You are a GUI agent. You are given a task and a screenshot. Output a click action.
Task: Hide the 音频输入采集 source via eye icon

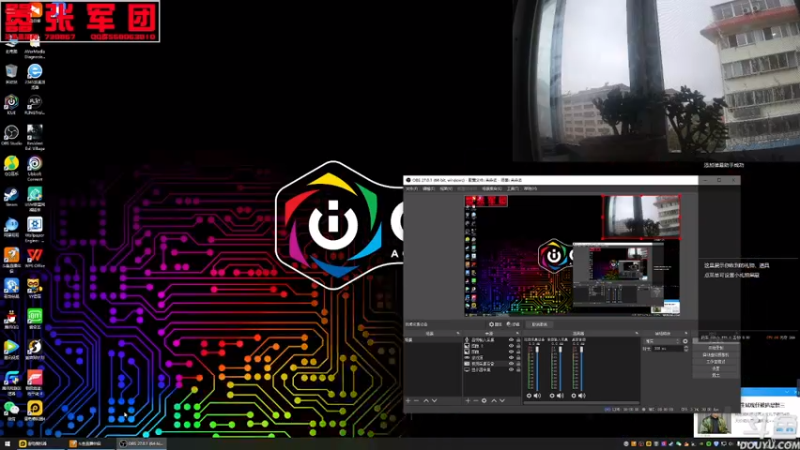(x=511, y=339)
